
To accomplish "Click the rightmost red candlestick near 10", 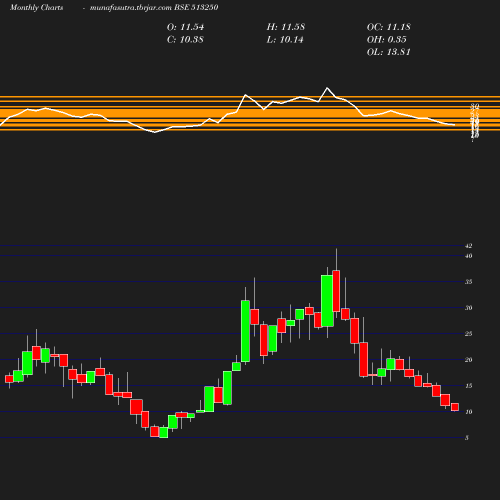I will click(x=455, y=407).
